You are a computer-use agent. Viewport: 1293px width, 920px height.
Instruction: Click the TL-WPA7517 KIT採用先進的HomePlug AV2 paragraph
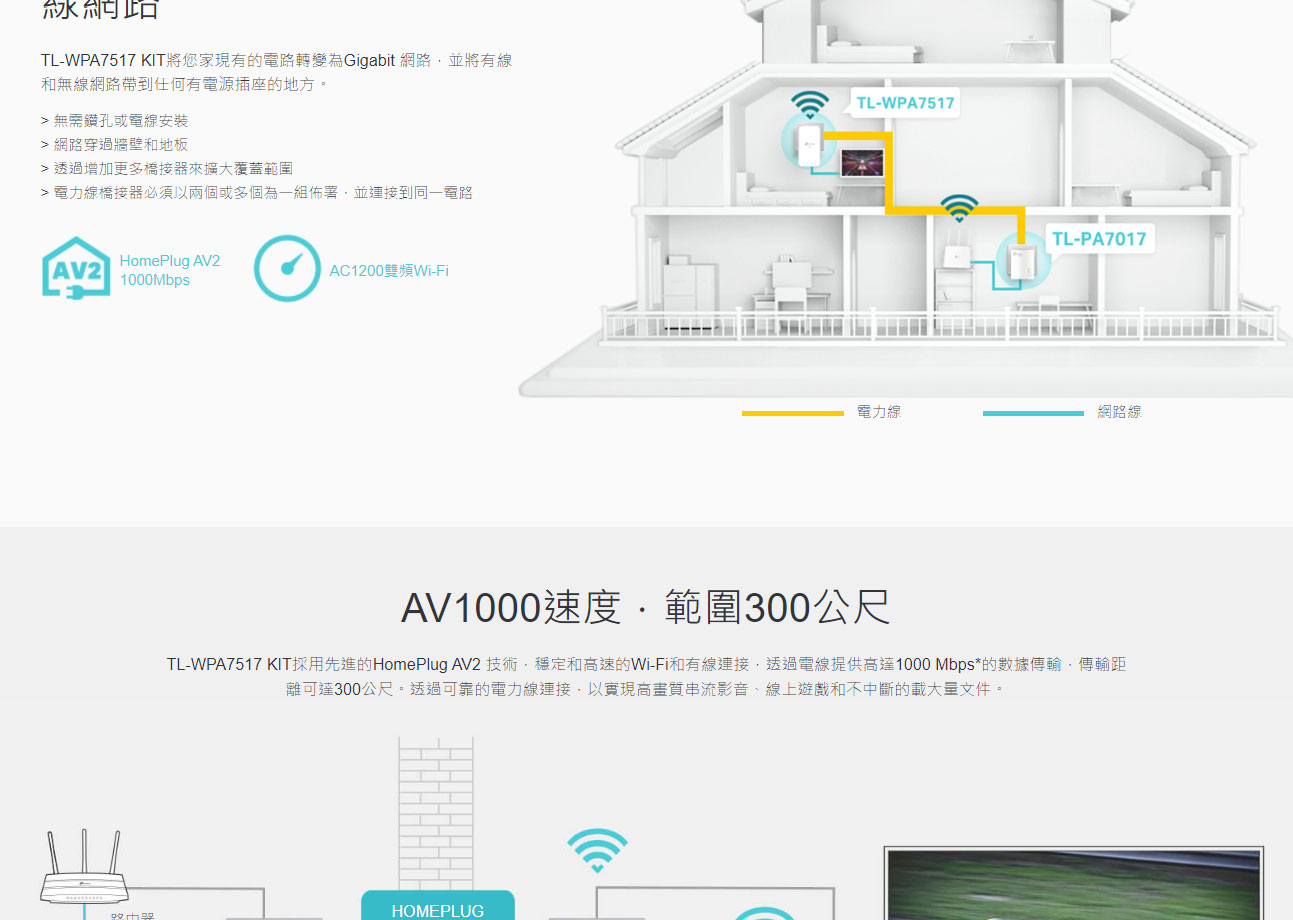(646, 677)
